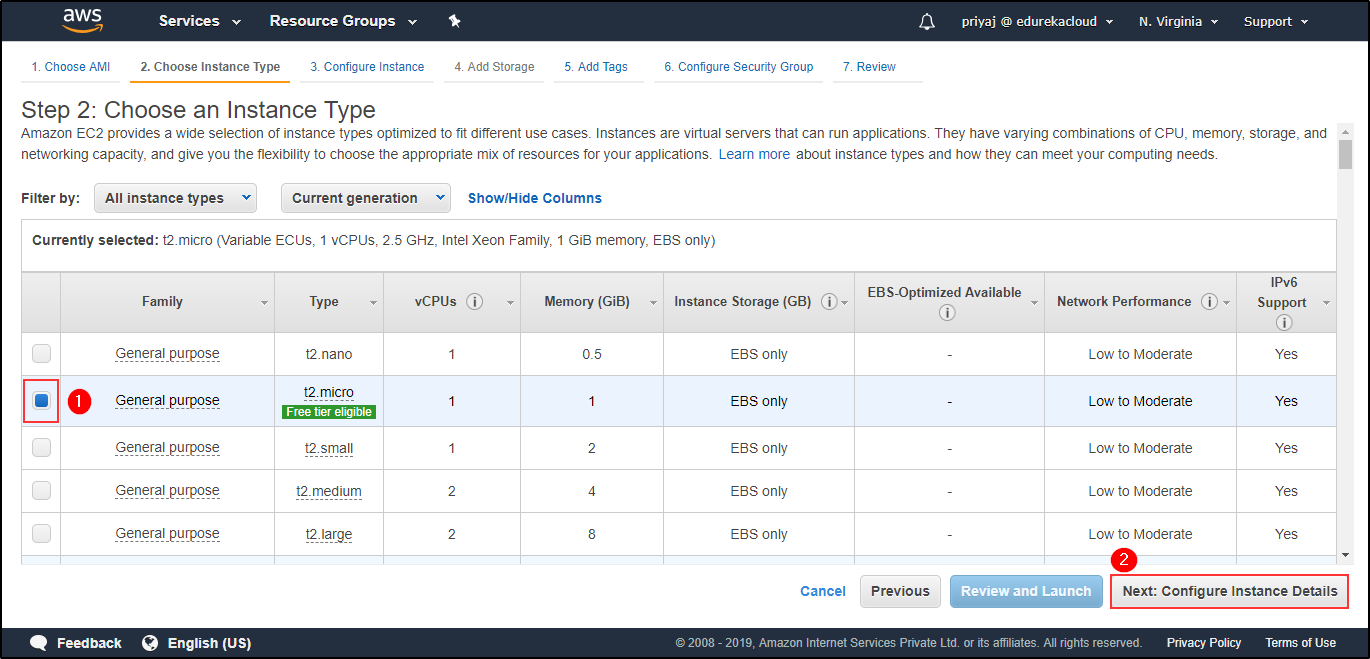Click the Learn more link
The image size is (1370, 659).
(x=754, y=155)
